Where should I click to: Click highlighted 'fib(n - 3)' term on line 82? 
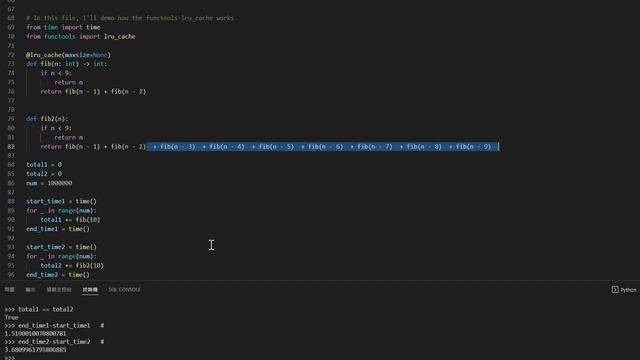click(178, 147)
